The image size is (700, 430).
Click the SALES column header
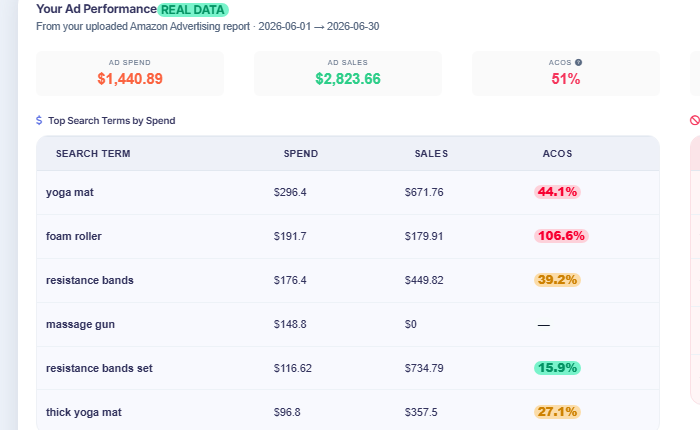pyautogui.click(x=431, y=154)
